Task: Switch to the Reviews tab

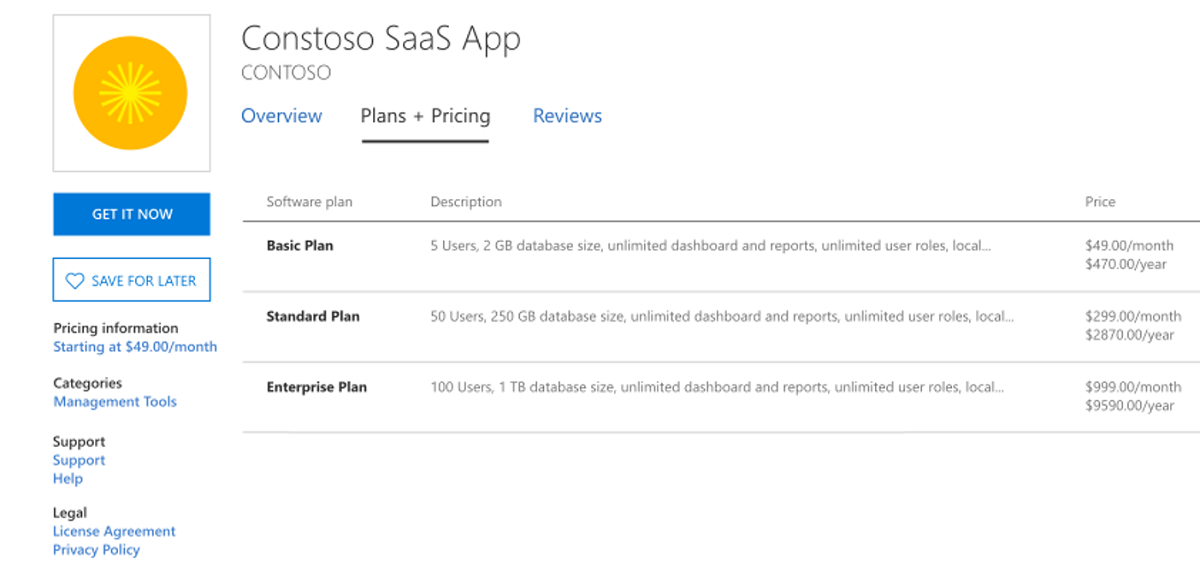Action: (567, 116)
